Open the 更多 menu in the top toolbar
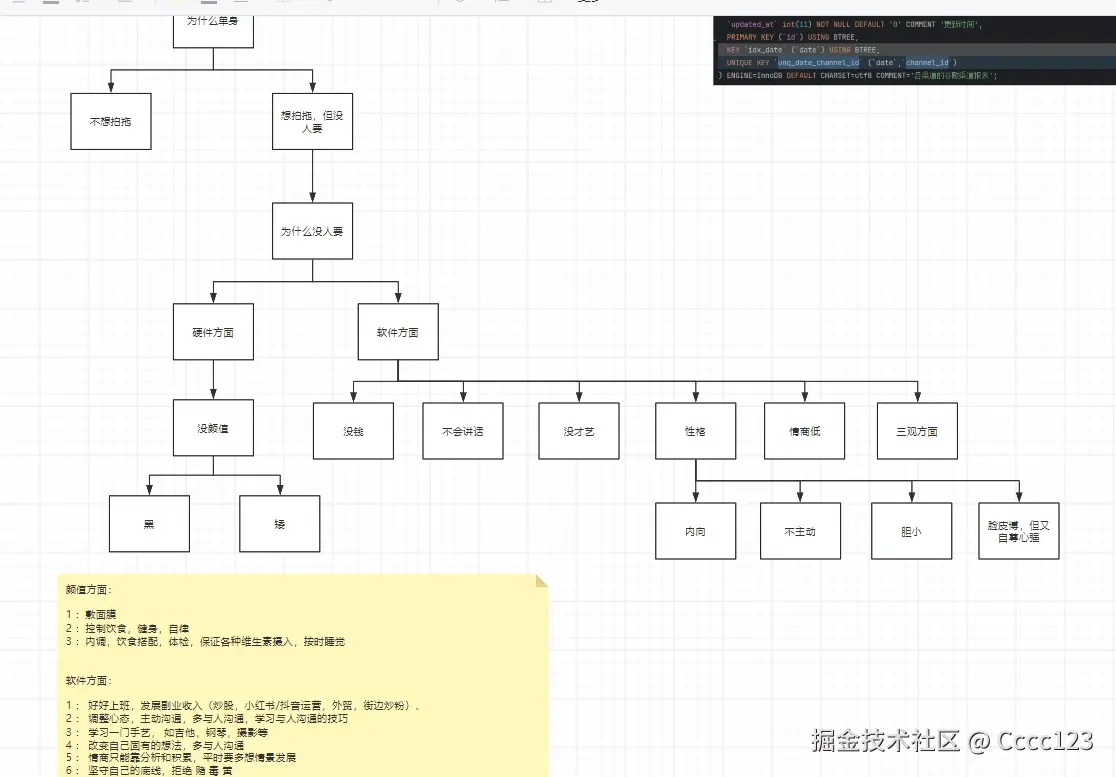 point(588,4)
